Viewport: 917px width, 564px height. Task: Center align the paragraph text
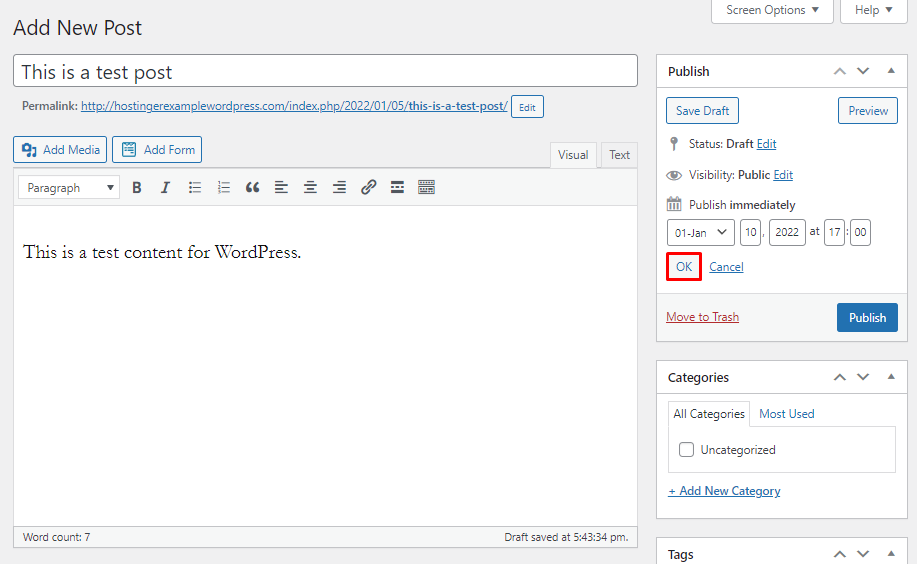[x=311, y=187]
